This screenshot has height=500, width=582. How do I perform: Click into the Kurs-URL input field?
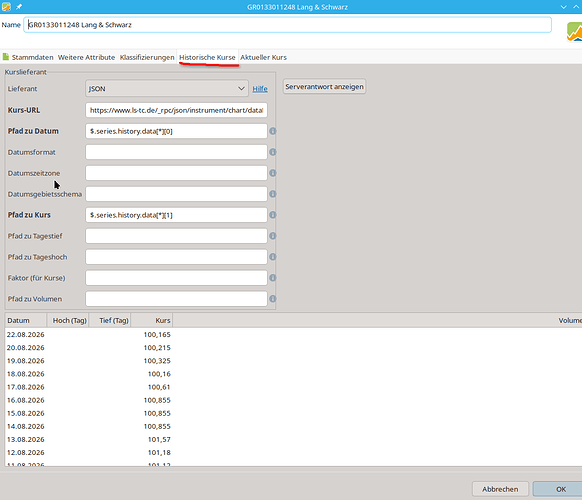[x=176, y=110]
